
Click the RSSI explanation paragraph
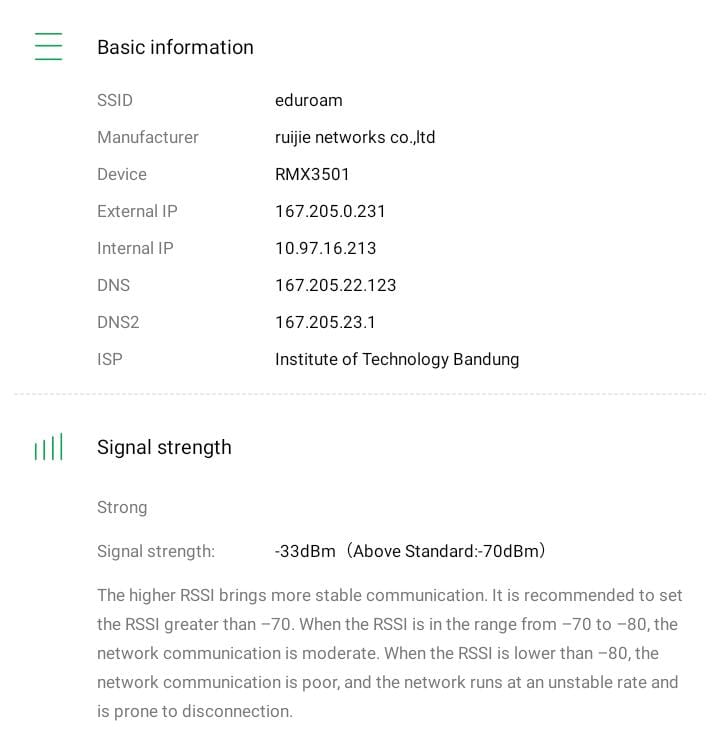[390, 653]
